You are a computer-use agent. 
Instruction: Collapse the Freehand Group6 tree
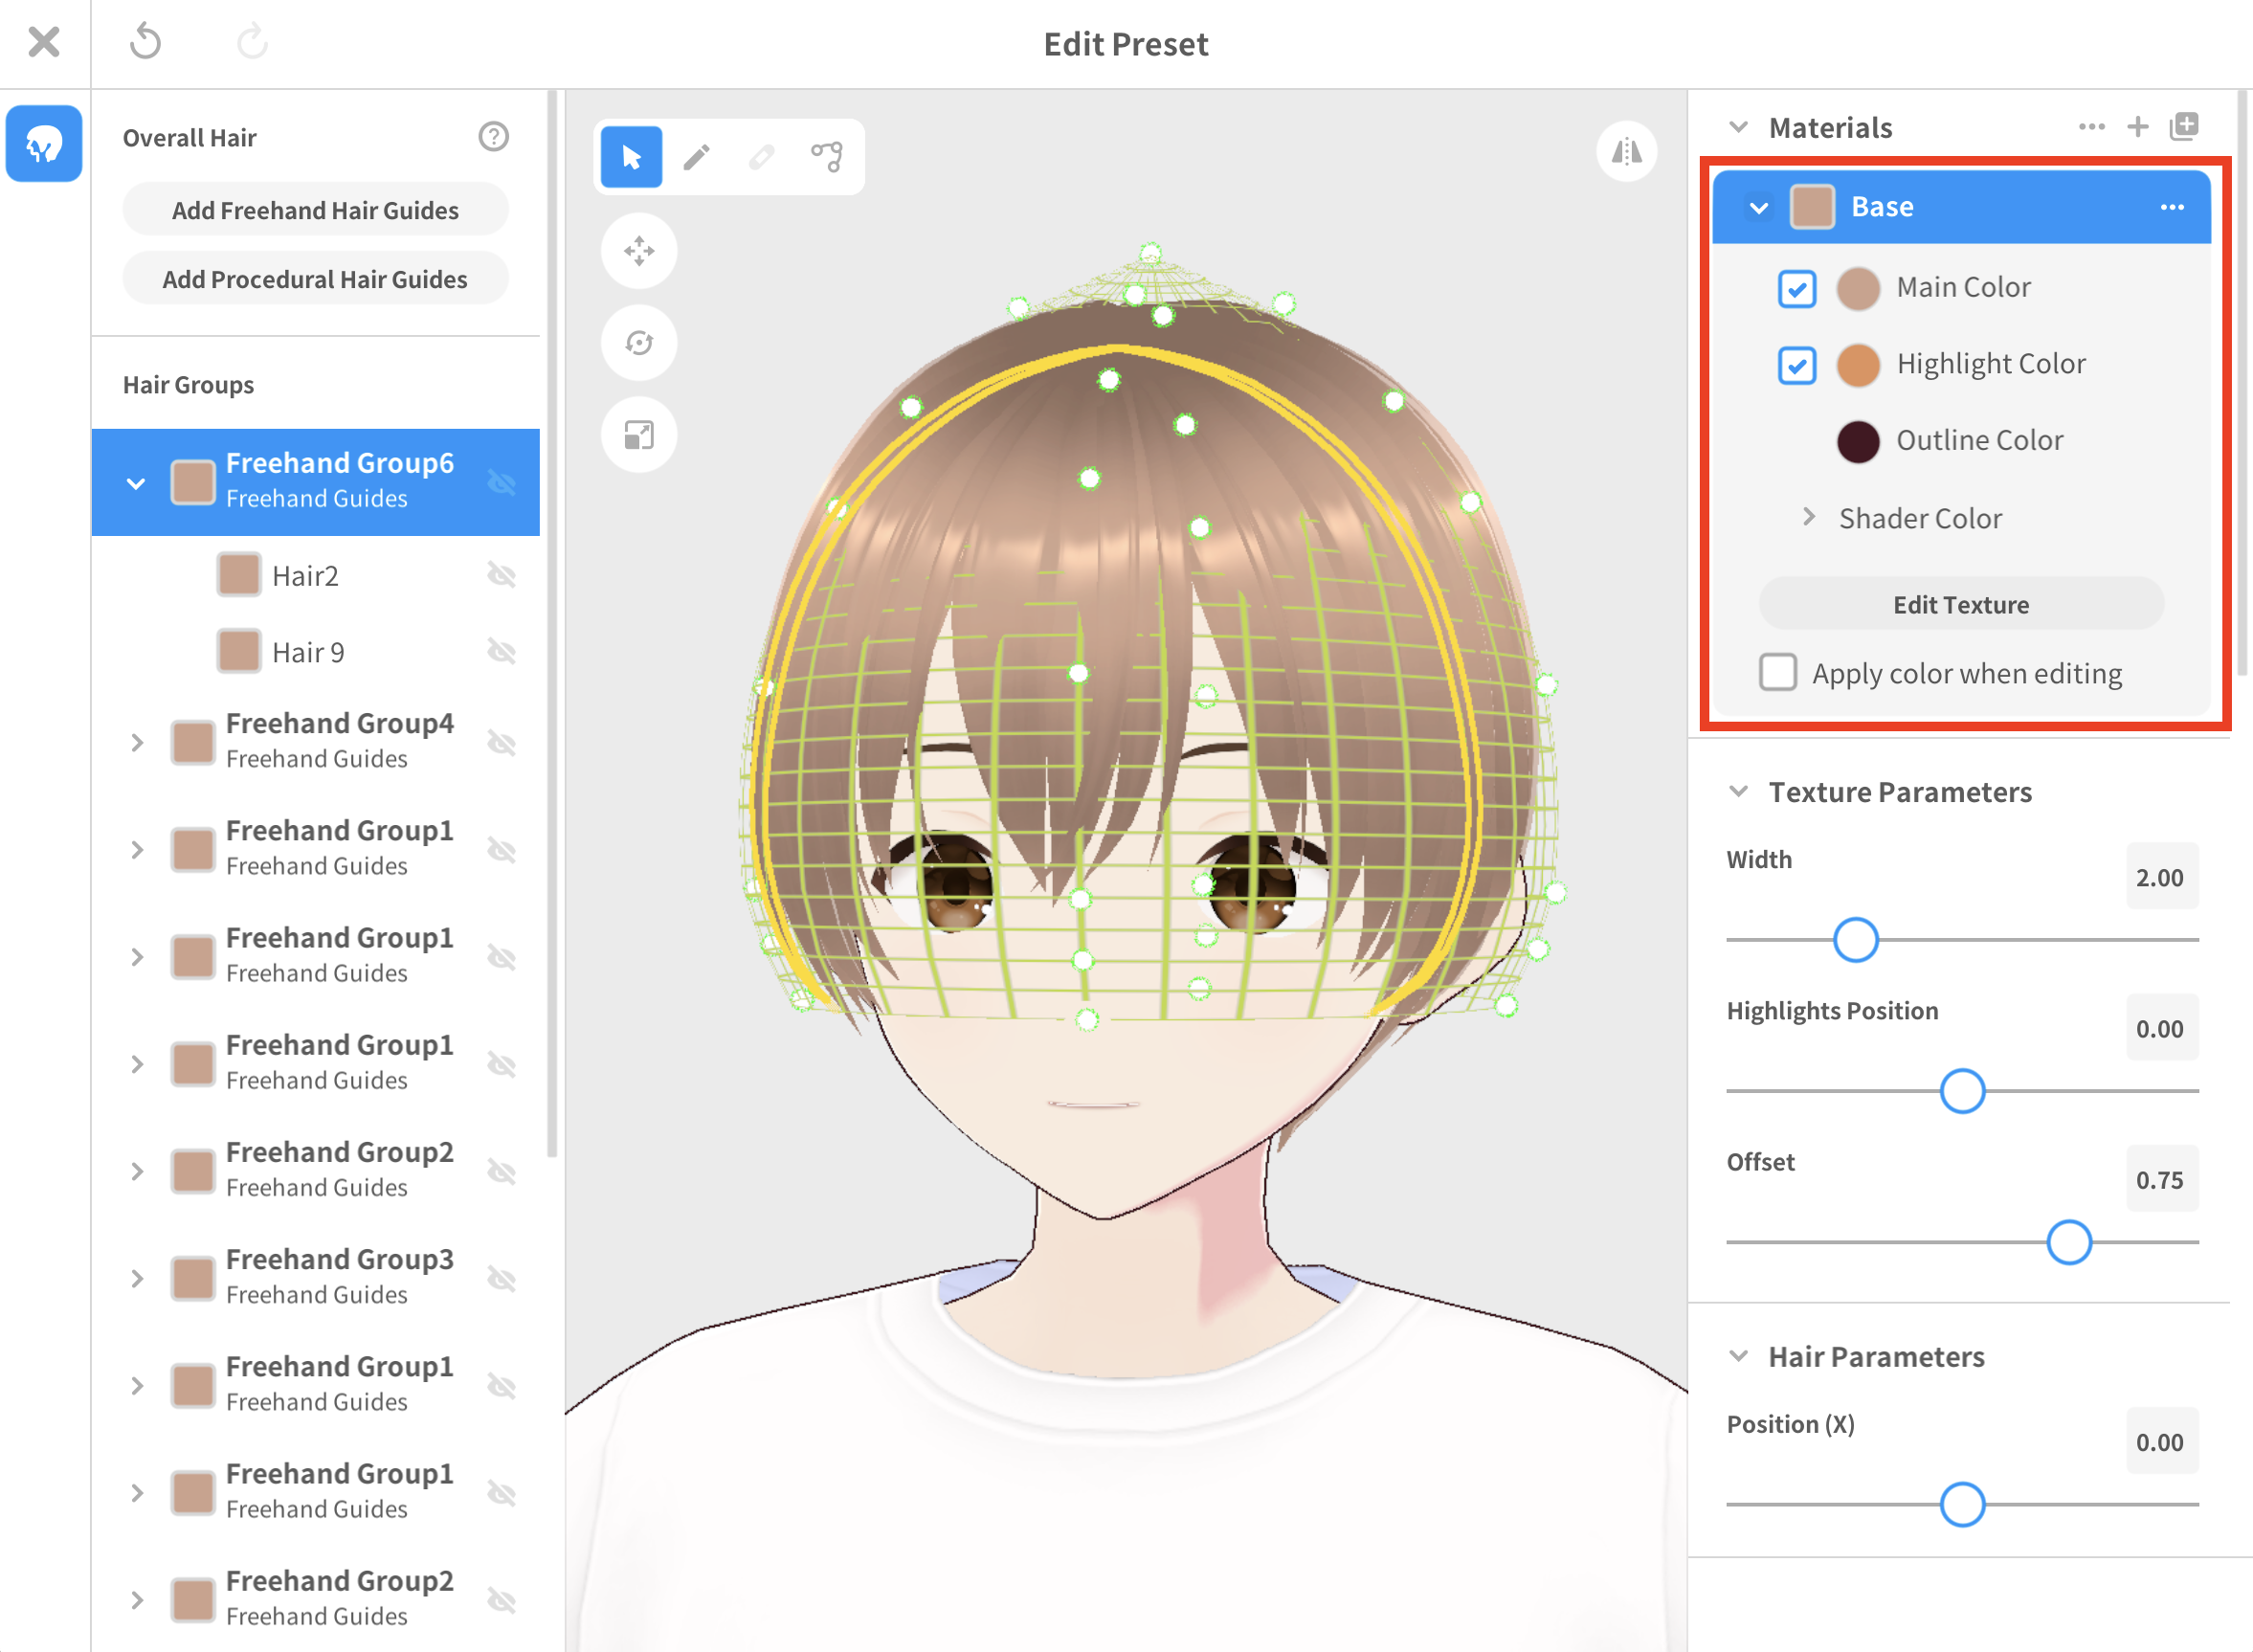point(136,483)
